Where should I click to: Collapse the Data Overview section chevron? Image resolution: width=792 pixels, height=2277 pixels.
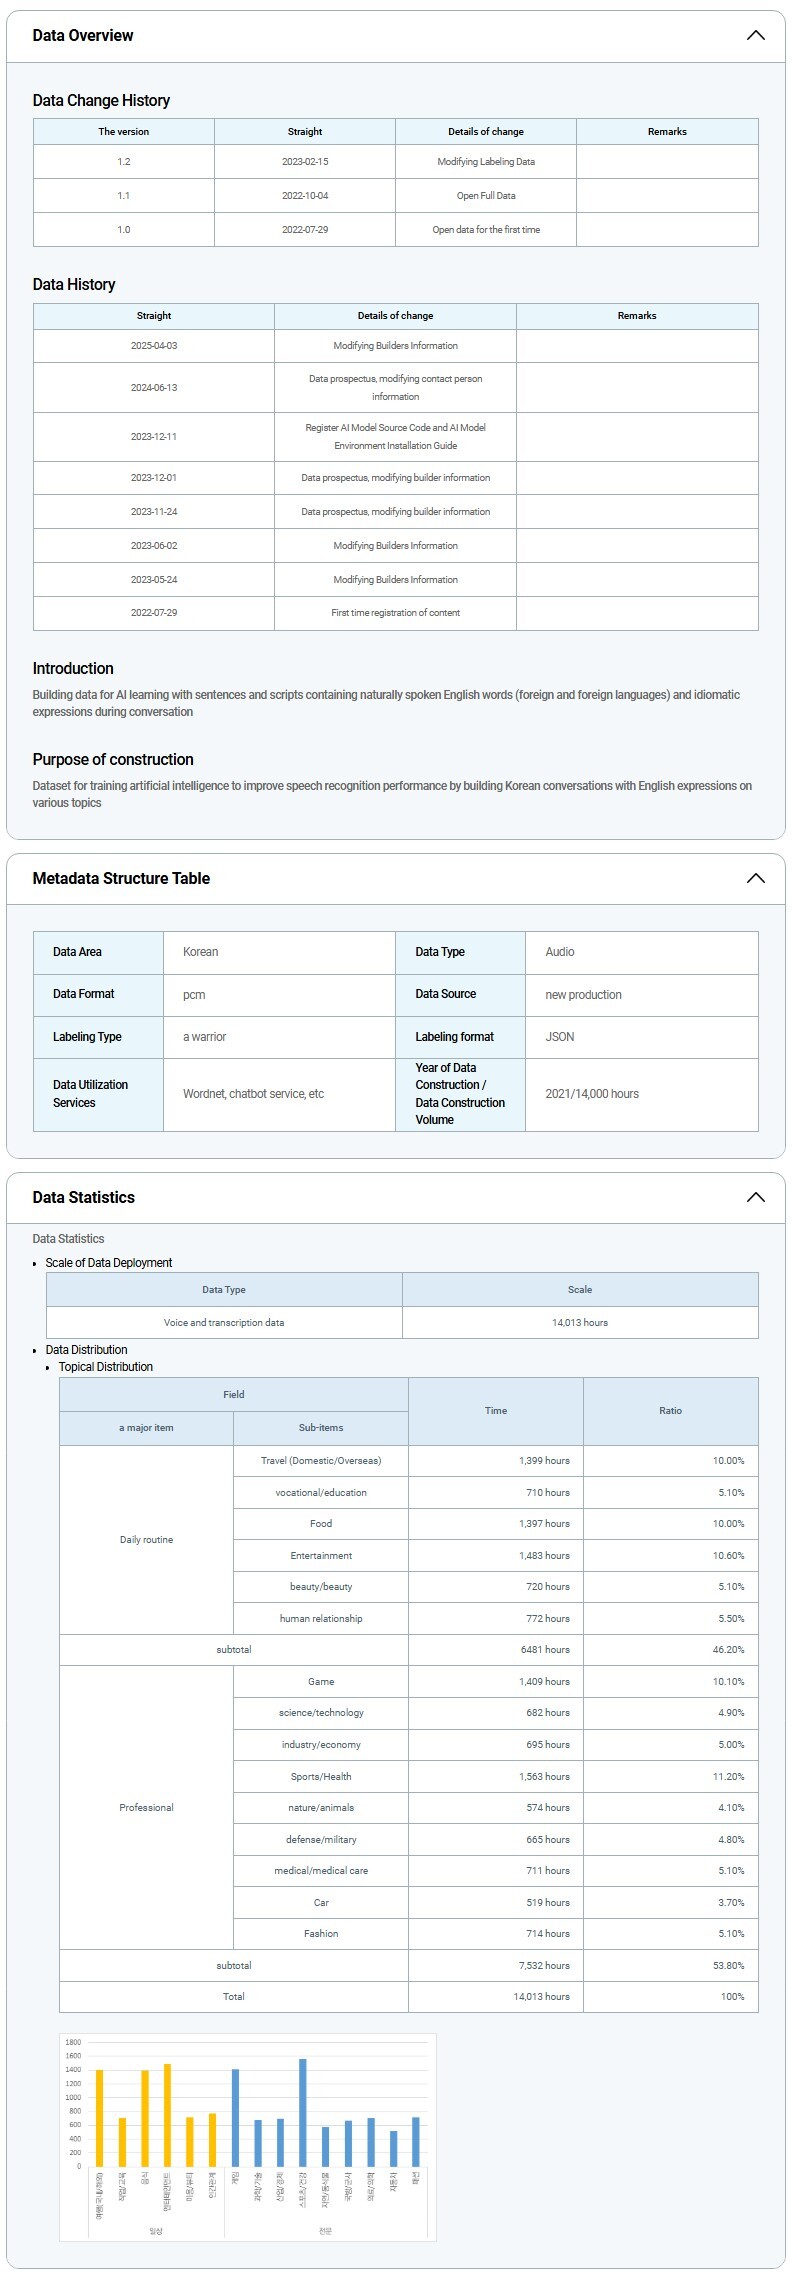(x=755, y=36)
